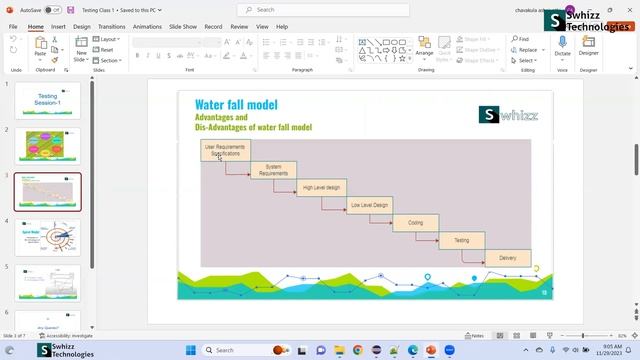Select slide 1 thumbnail Testing Session-1
Screen dimensions: 640x360
coord(48,100)
